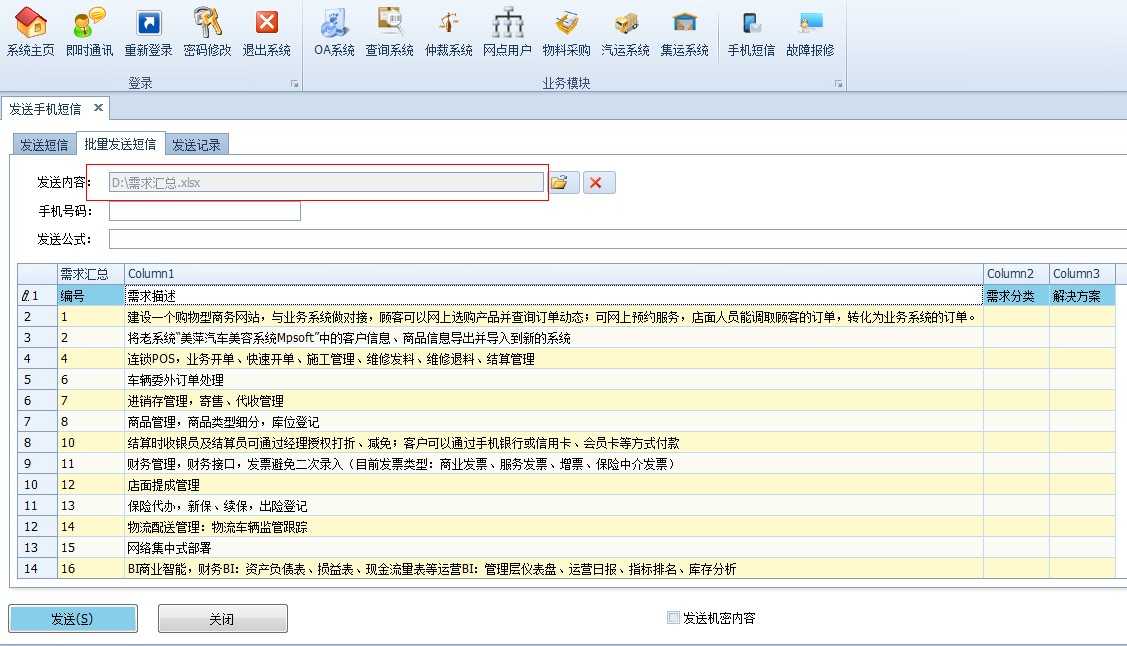Launch 即时通讯 instant messaging
The height and width of the screenshot is (646, 1127).
coord(89,32)
